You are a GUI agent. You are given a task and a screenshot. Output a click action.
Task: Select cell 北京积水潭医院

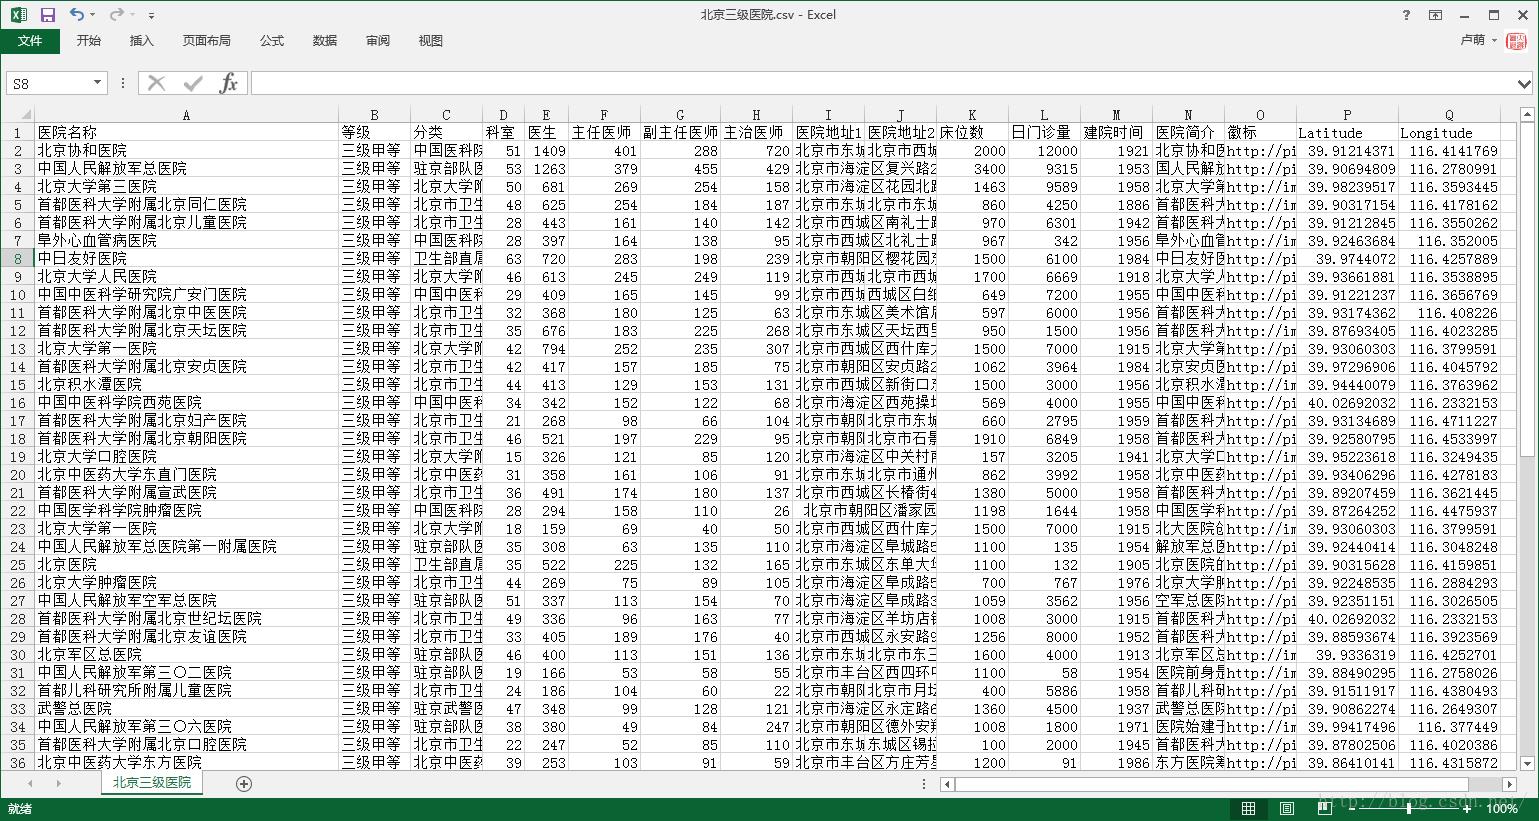186,384
